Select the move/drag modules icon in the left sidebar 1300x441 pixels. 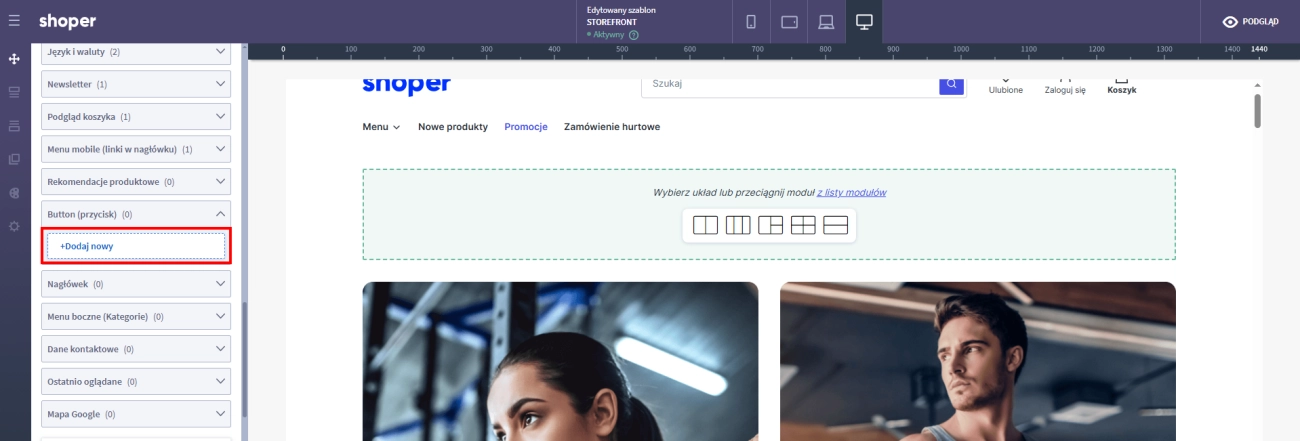(x=14, y=59)
